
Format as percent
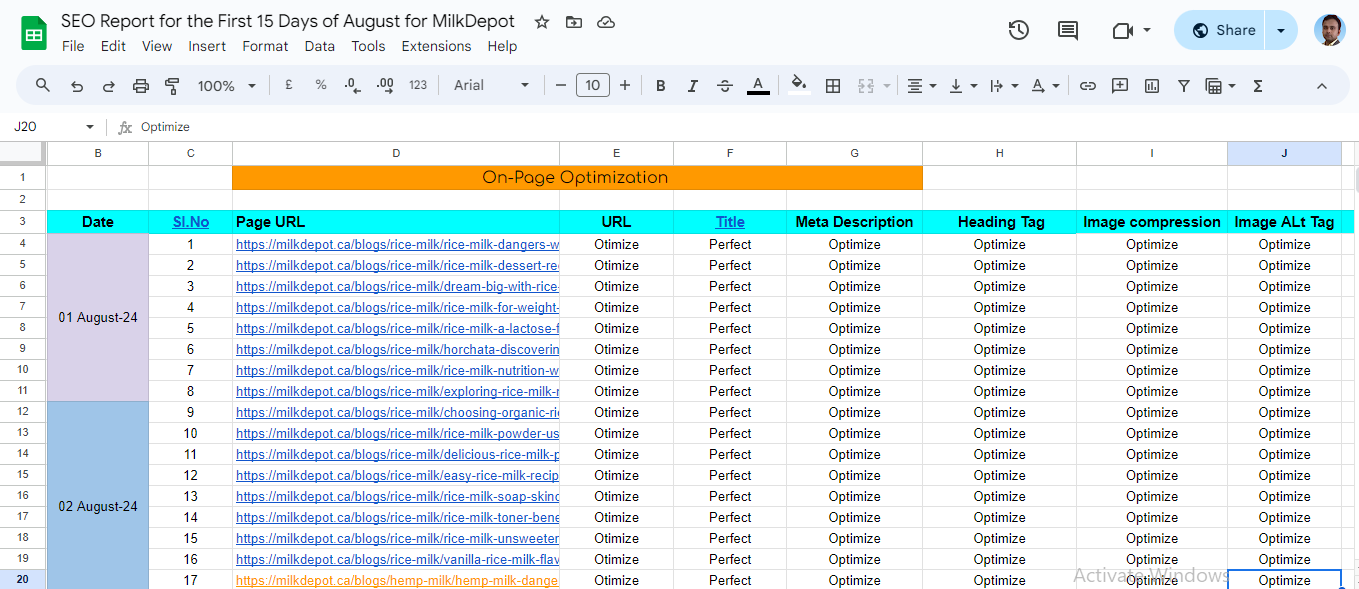pyautogui.click(x=321, y=86)
